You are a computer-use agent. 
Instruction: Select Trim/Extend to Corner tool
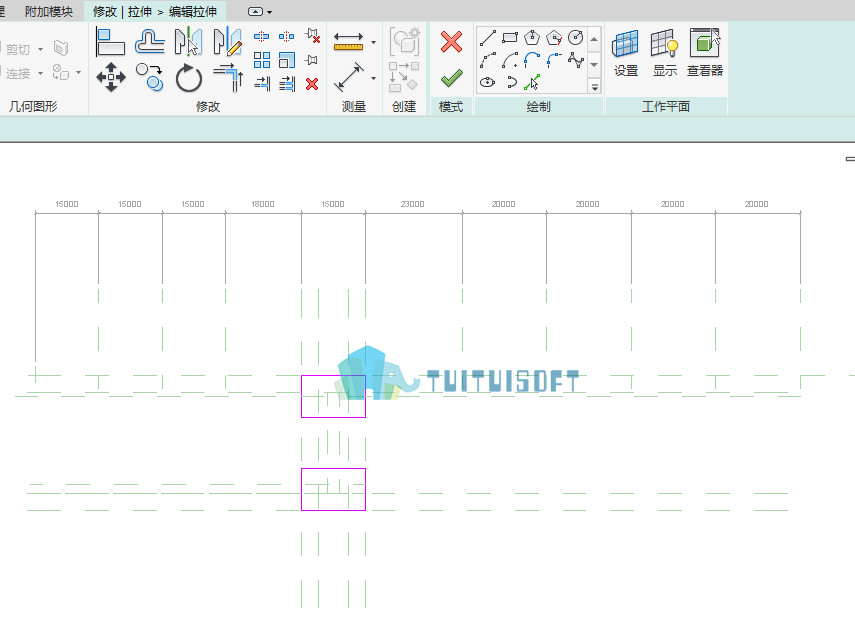(x=228, y=77)
